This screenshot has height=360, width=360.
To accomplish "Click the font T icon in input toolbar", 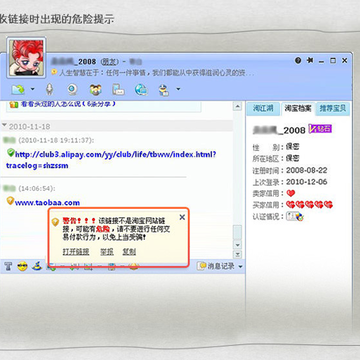I will 9,266.
